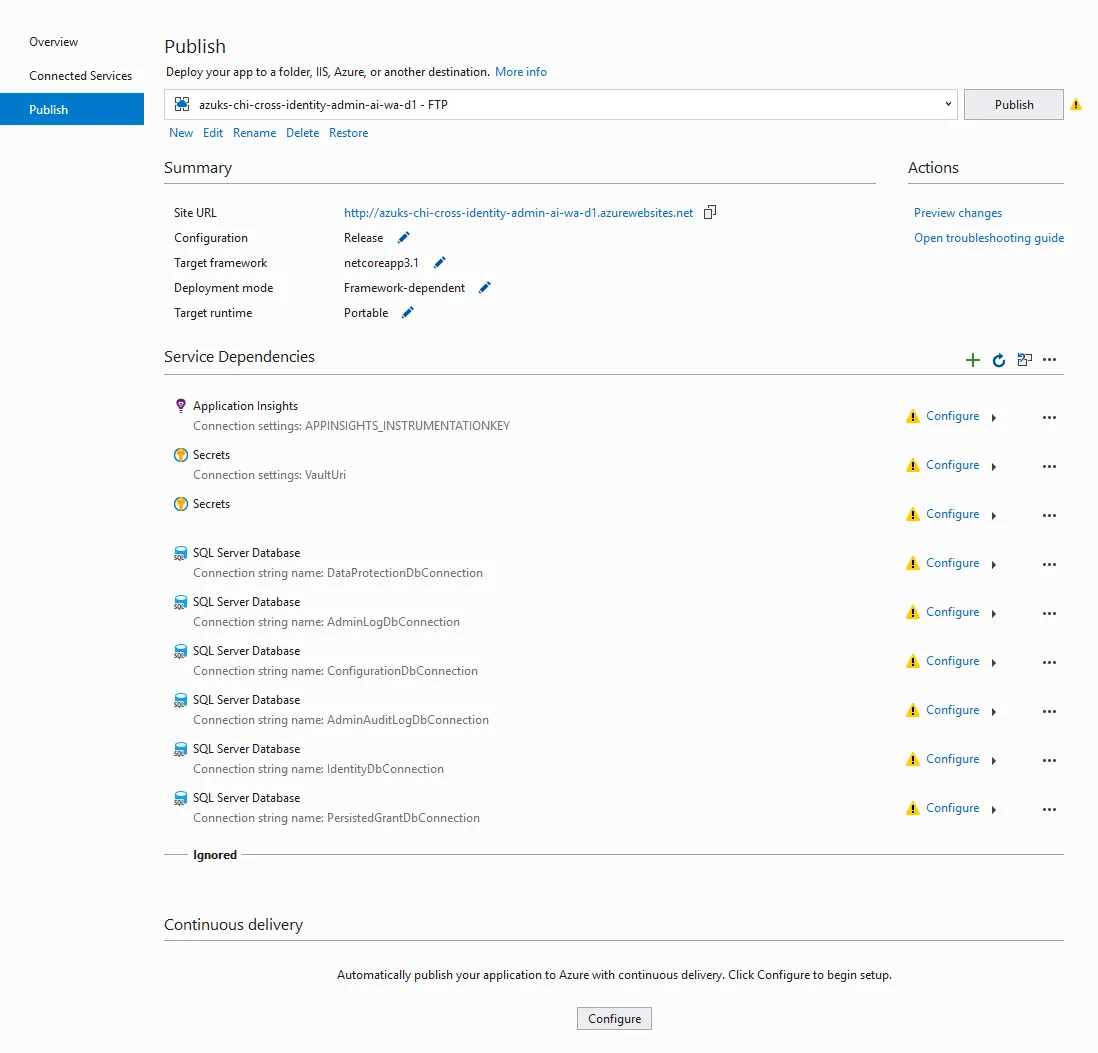Screen dimensions: 1098x1053
Task: Edit the Portable target runtime pencil
Action: [x=407, y=313]
